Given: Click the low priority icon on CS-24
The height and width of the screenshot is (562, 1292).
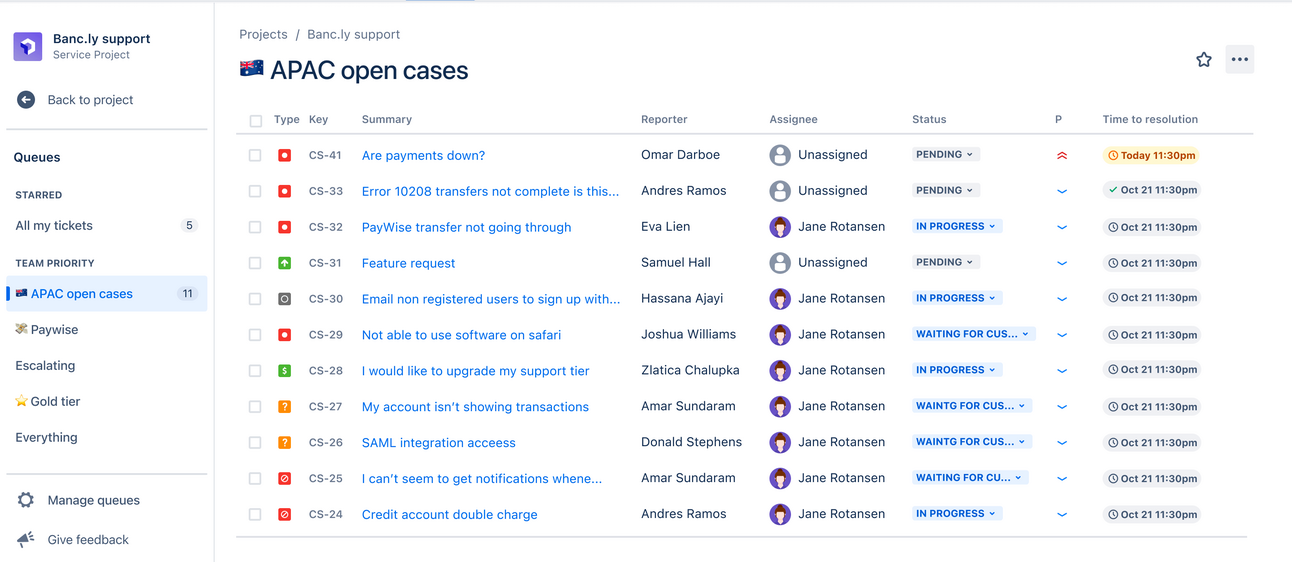Looking at the screenshot, I should [1062, 515].
